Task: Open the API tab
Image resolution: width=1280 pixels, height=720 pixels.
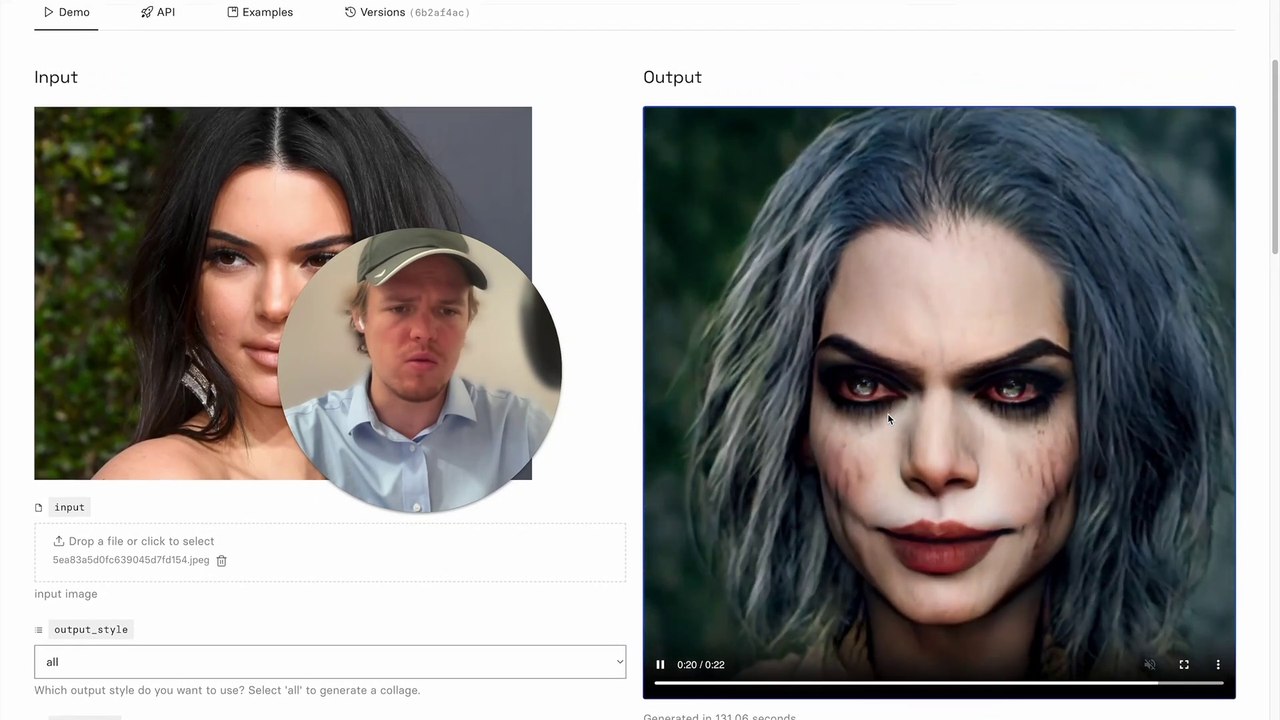Action: [x=158, y=12]
